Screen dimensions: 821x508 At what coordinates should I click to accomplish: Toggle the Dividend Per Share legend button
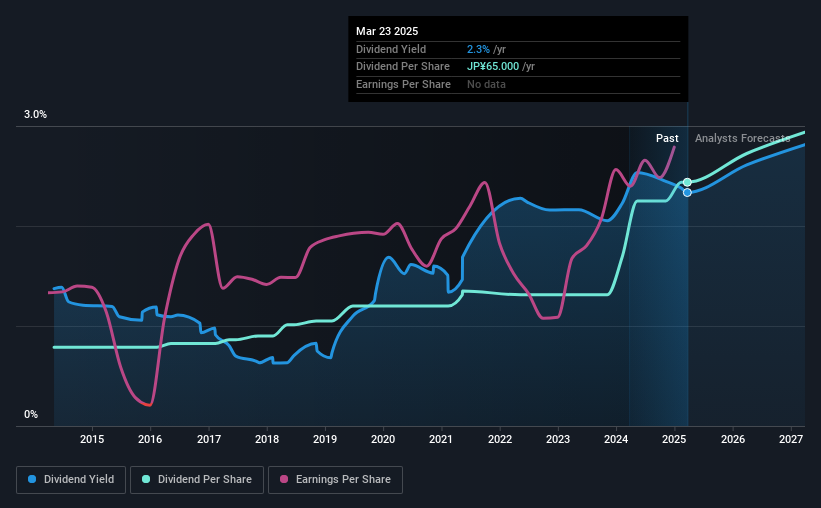coord(197,480)
